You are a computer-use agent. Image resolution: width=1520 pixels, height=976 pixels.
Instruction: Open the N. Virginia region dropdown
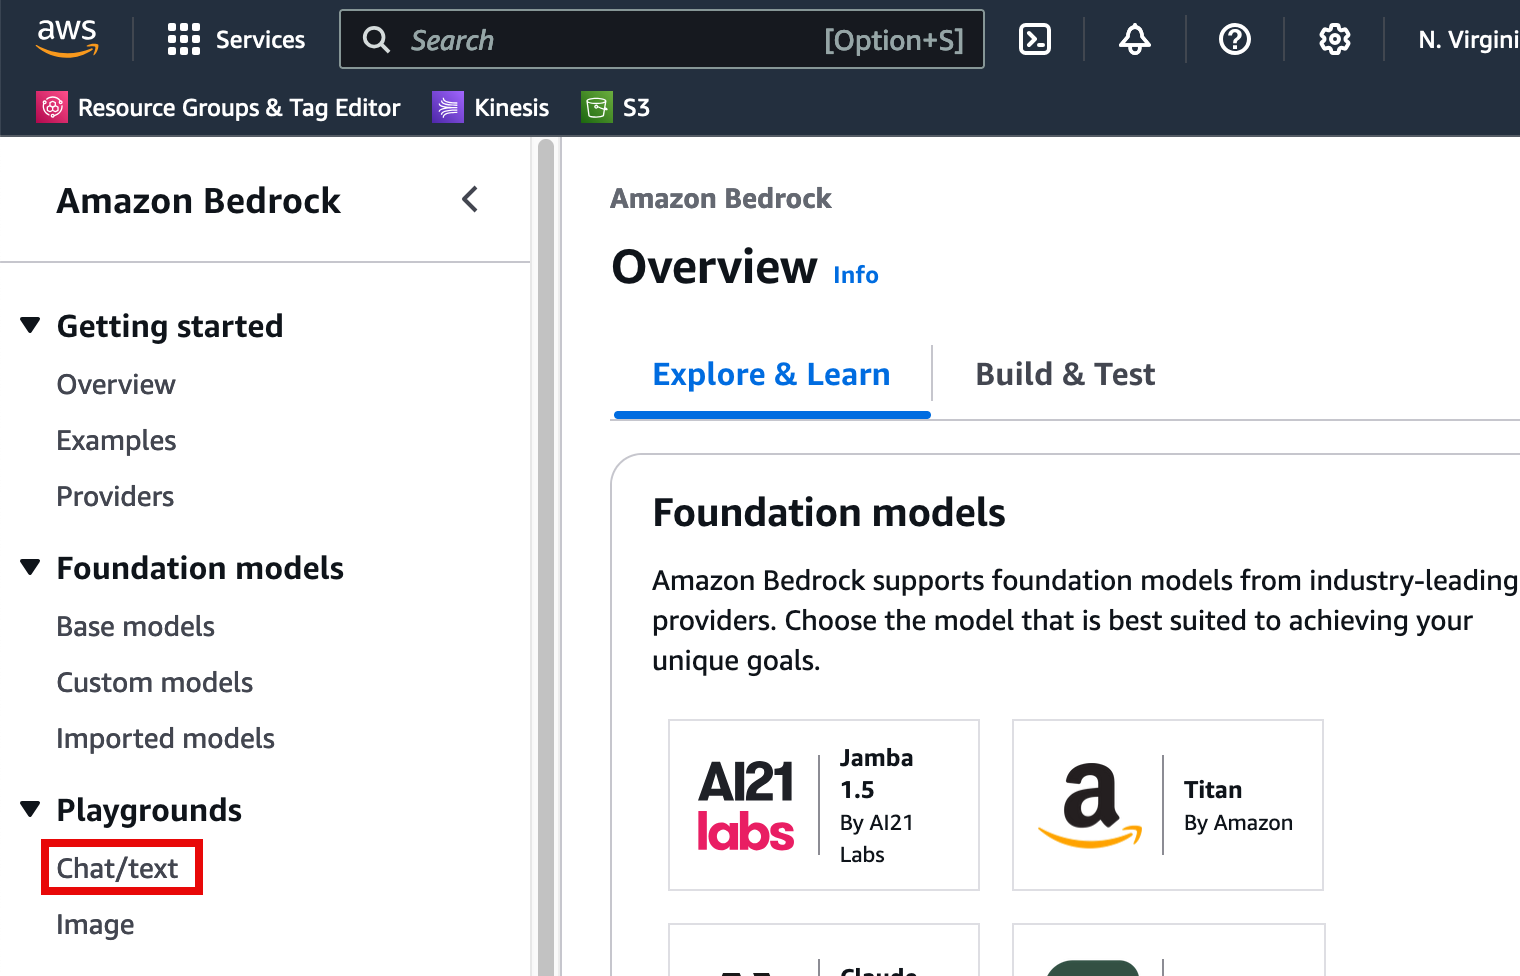tap(1467, 40)
